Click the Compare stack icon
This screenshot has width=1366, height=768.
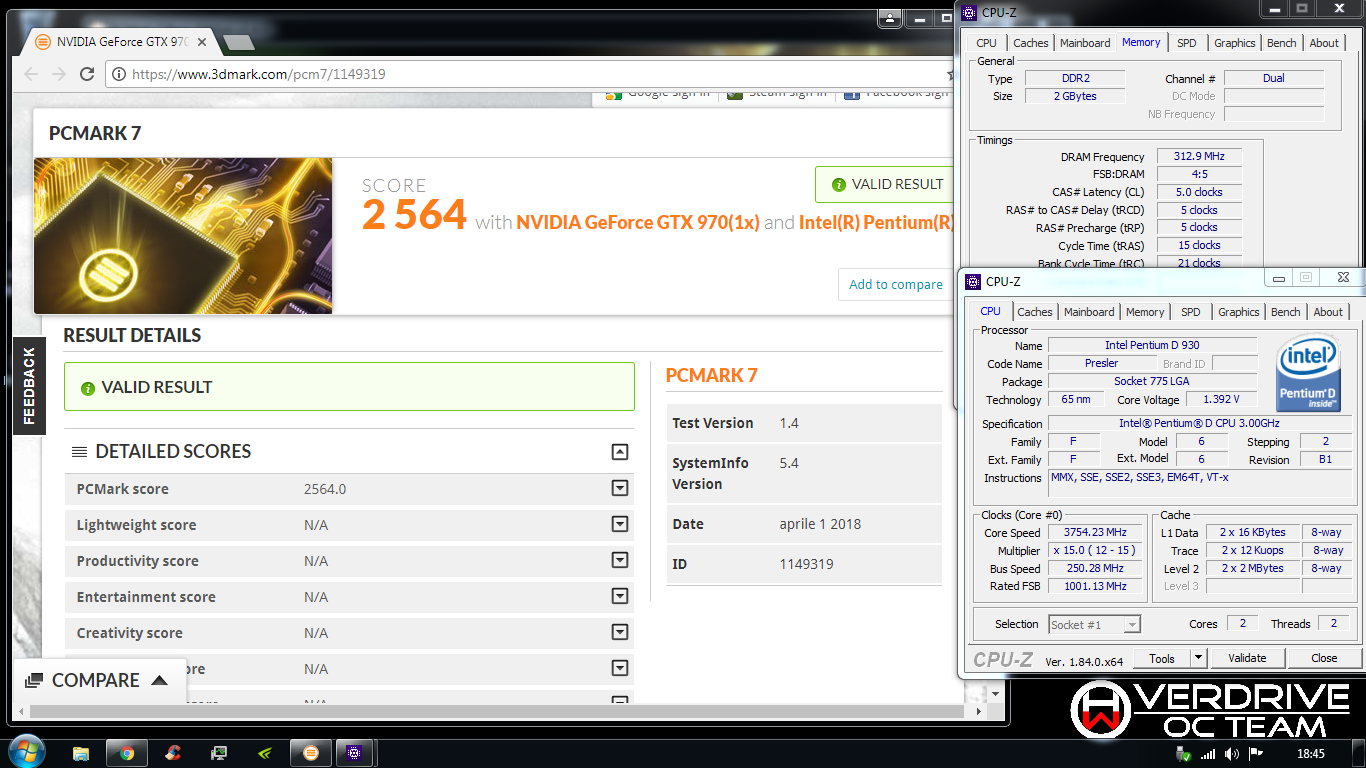[x=34, y=680]
